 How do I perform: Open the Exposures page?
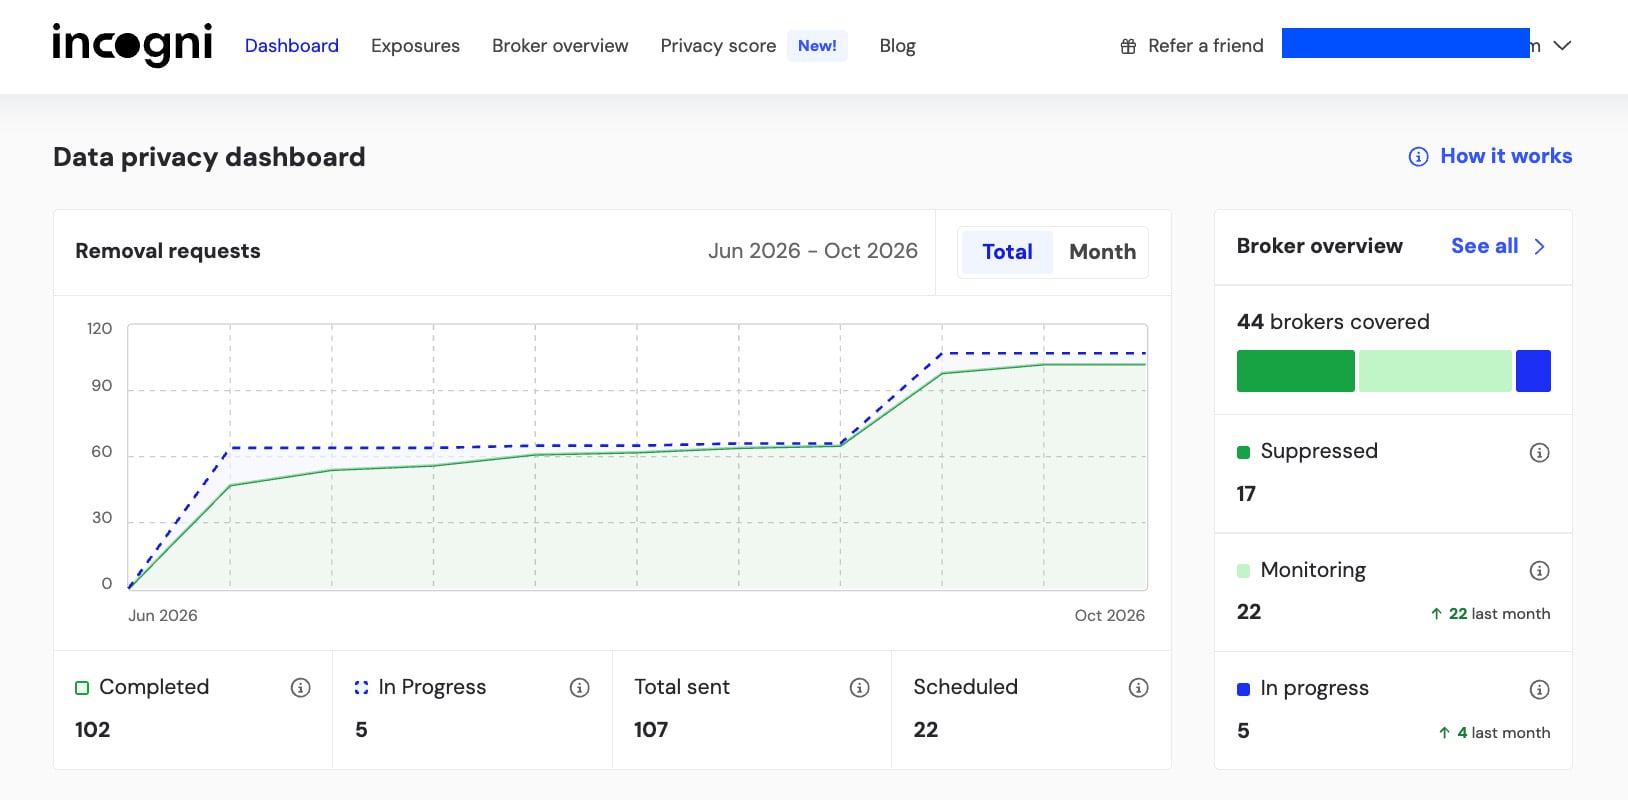click(x=415, y=46)
